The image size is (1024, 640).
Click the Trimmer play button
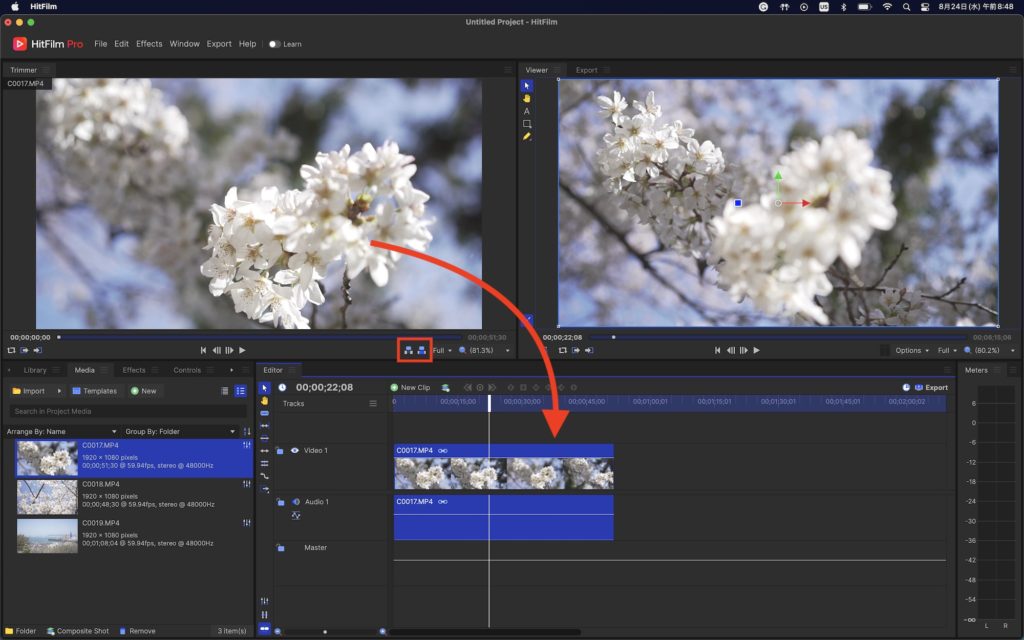click(242, 350)
